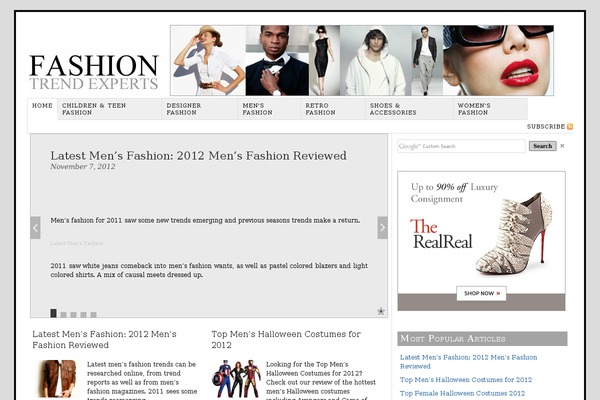Go to previous slide with left arrow
The height and width of the screenshot is (400, 600).
pyautogui.click(x=35, y=228)
